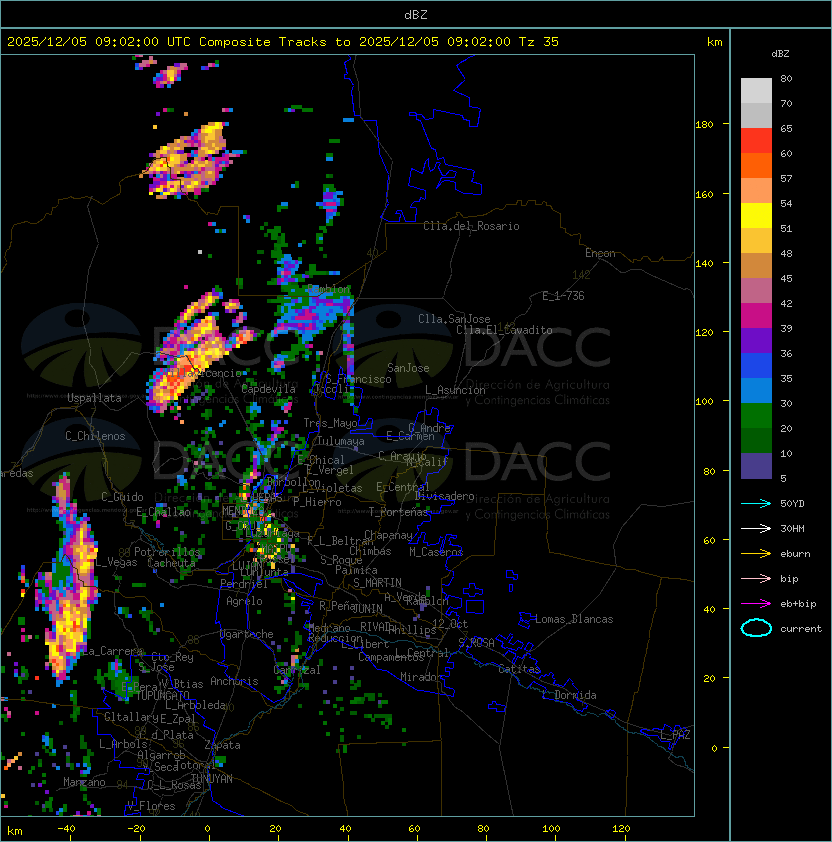Click the 'dBZ' heading above color scale
The image size is (832, 842).
780,54
